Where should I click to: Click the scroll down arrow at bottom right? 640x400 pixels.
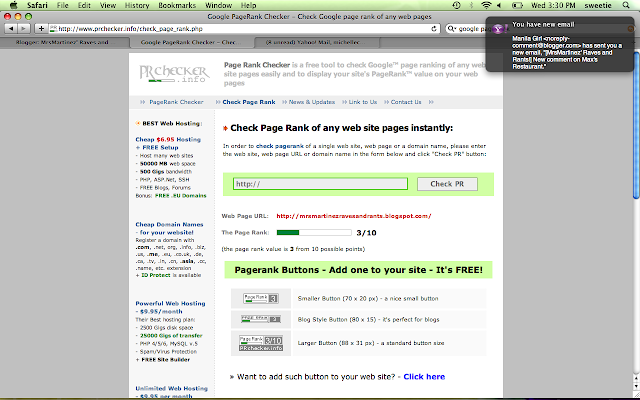636,386
